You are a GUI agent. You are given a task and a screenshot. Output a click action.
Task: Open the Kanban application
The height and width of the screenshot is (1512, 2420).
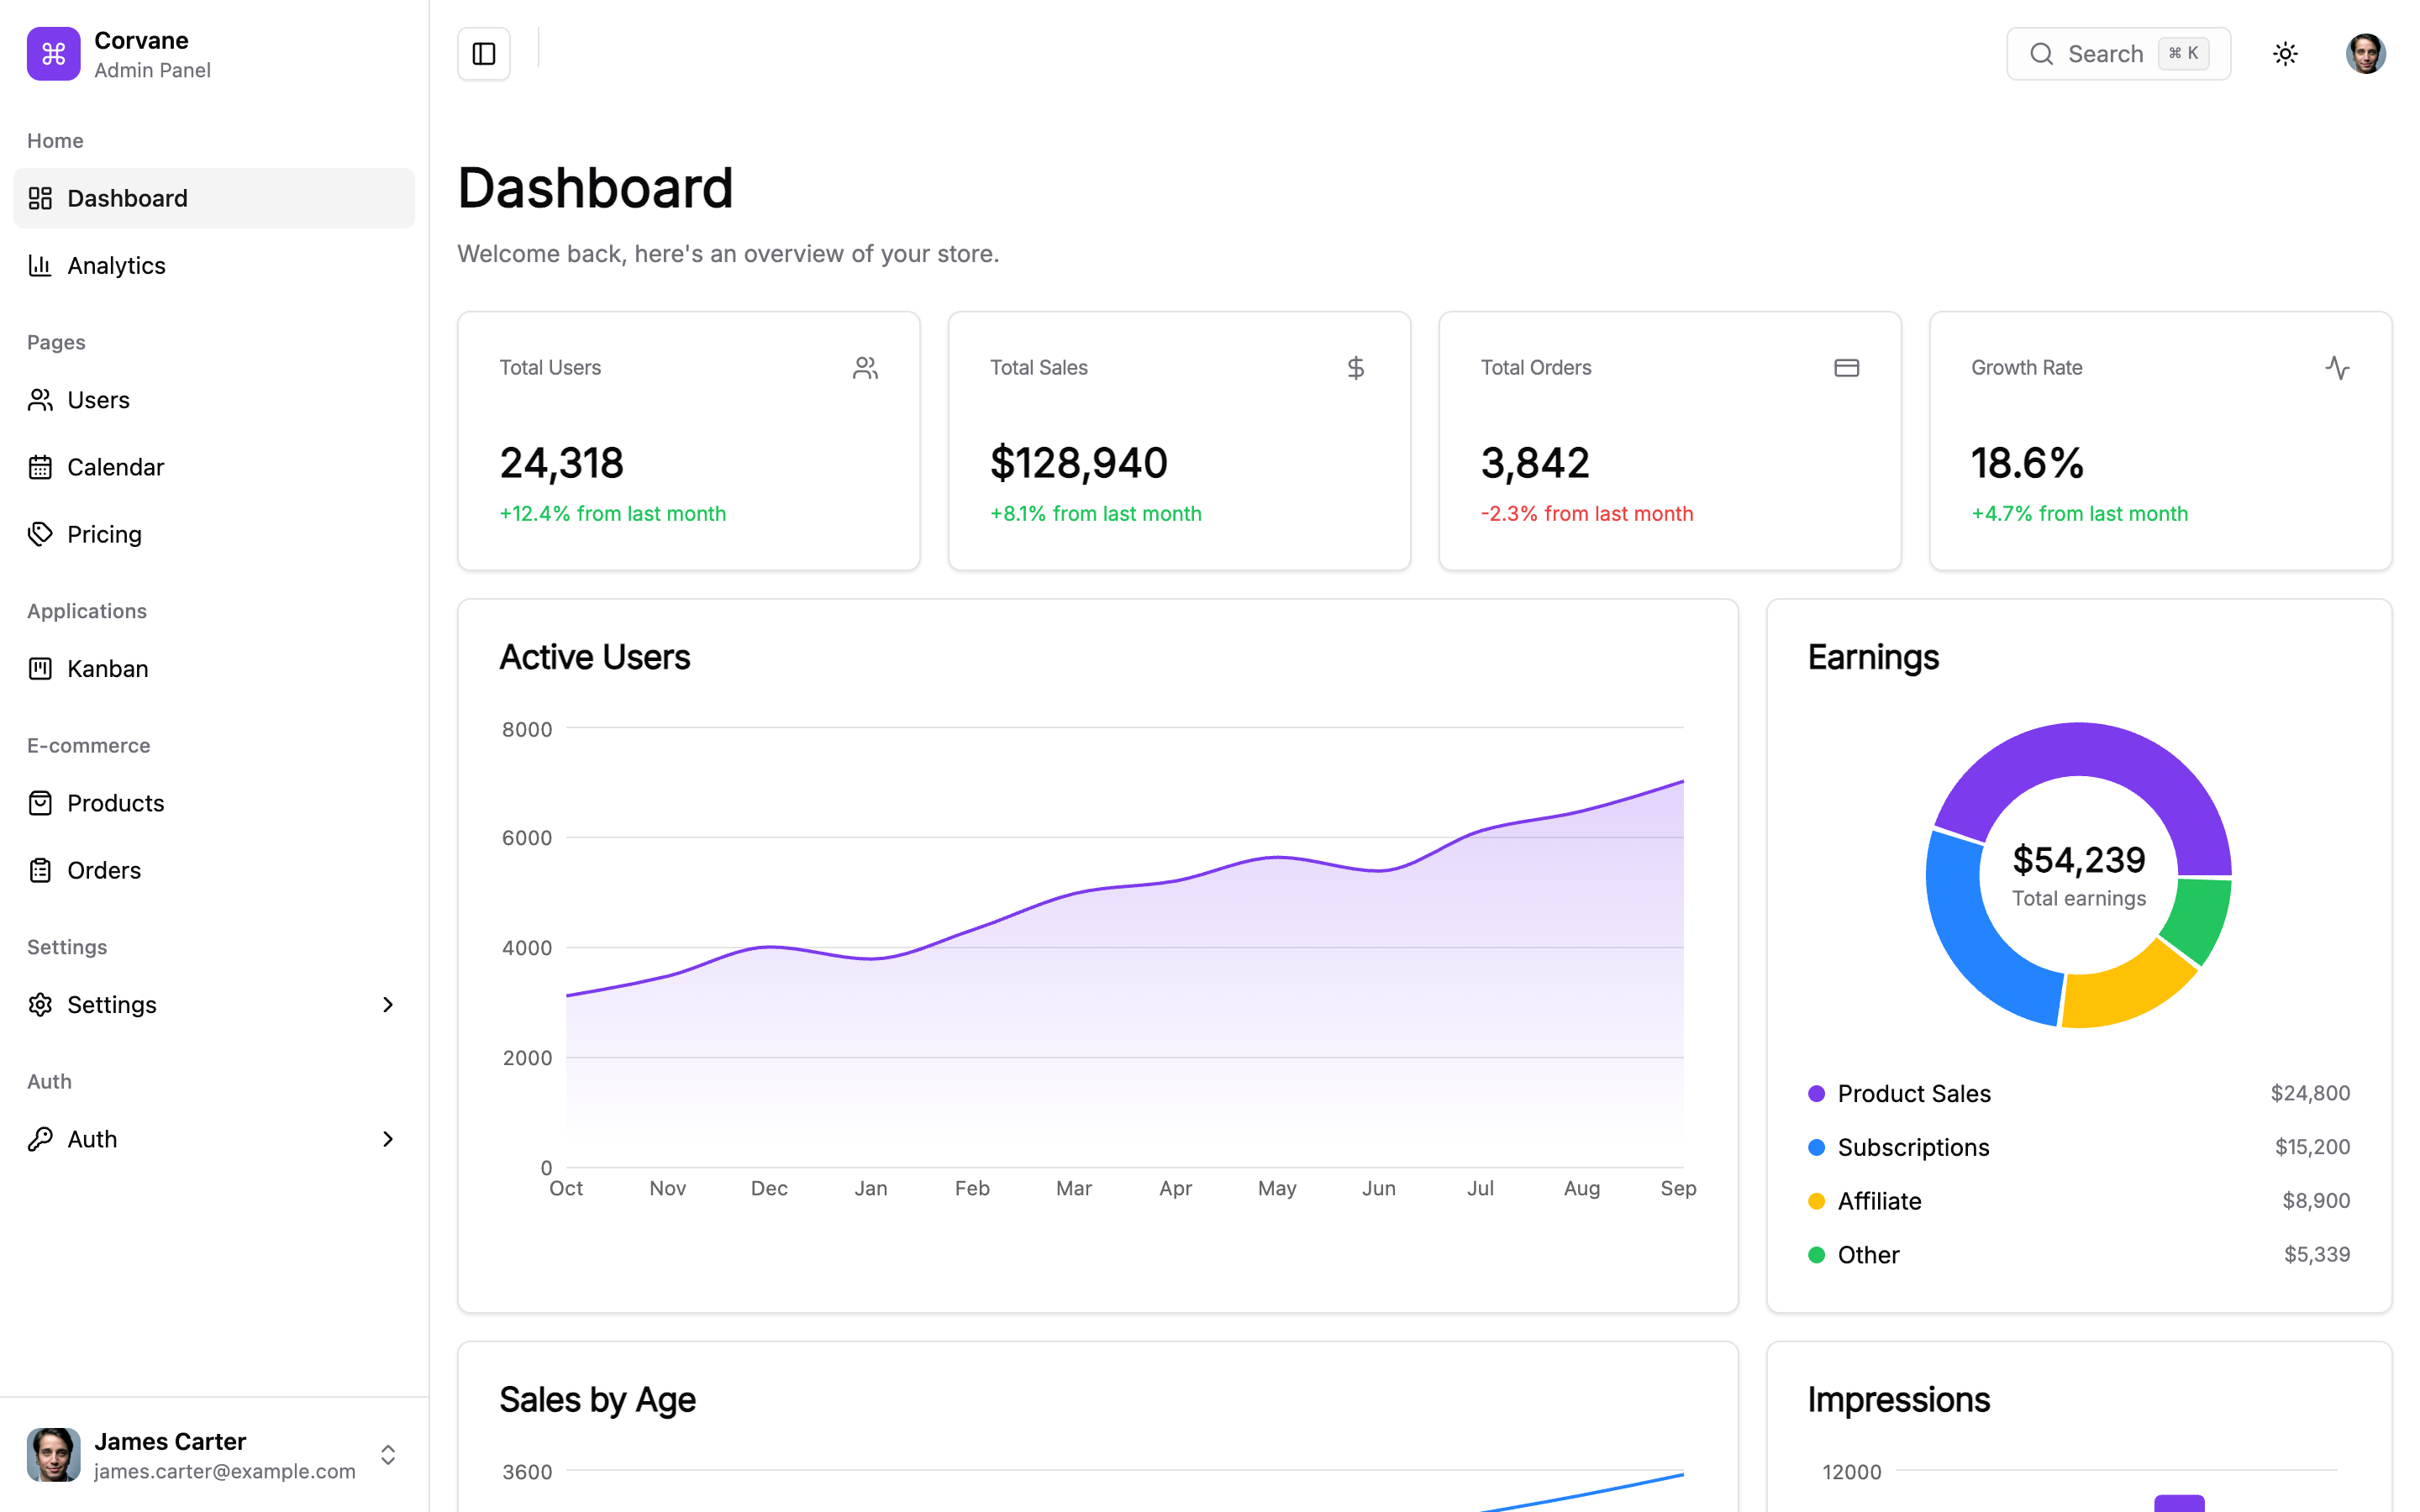click(x=214, y=668)
